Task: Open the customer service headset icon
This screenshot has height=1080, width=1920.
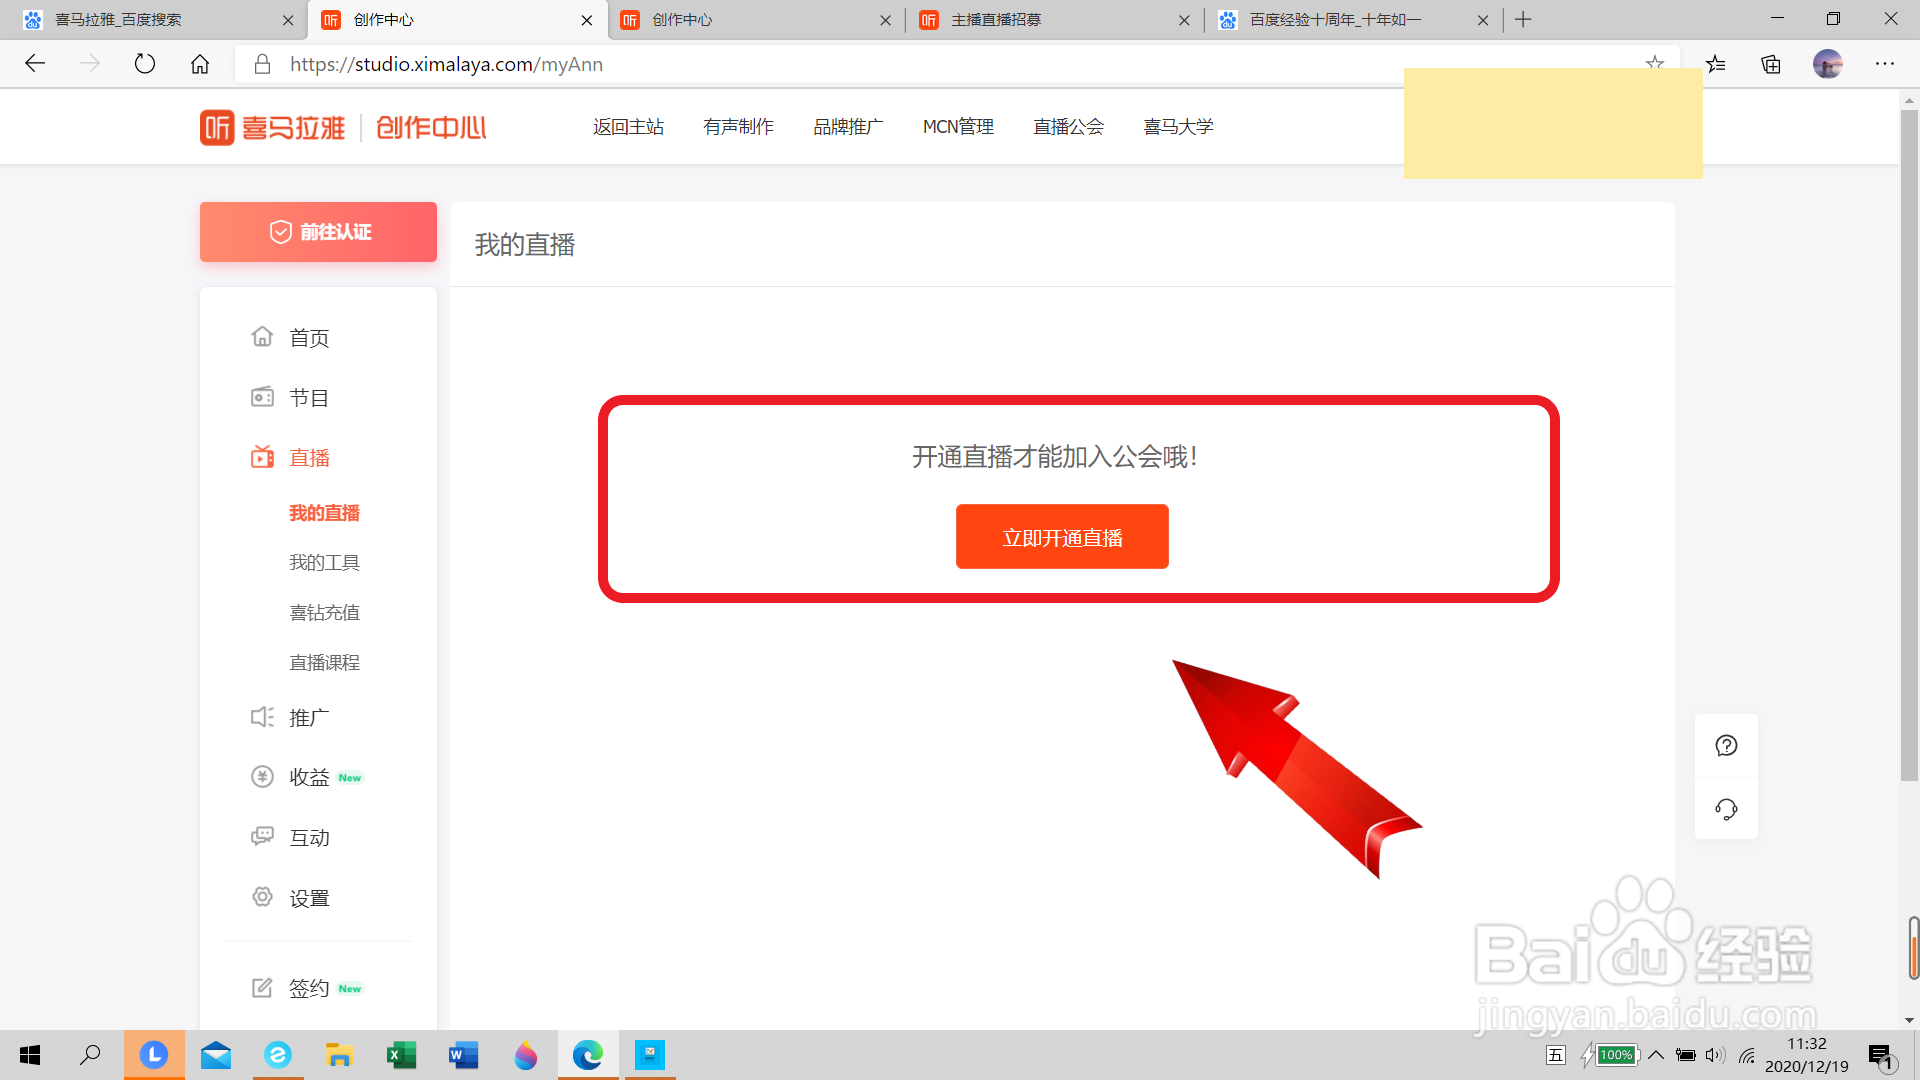Action: [x=1726, y=809]
